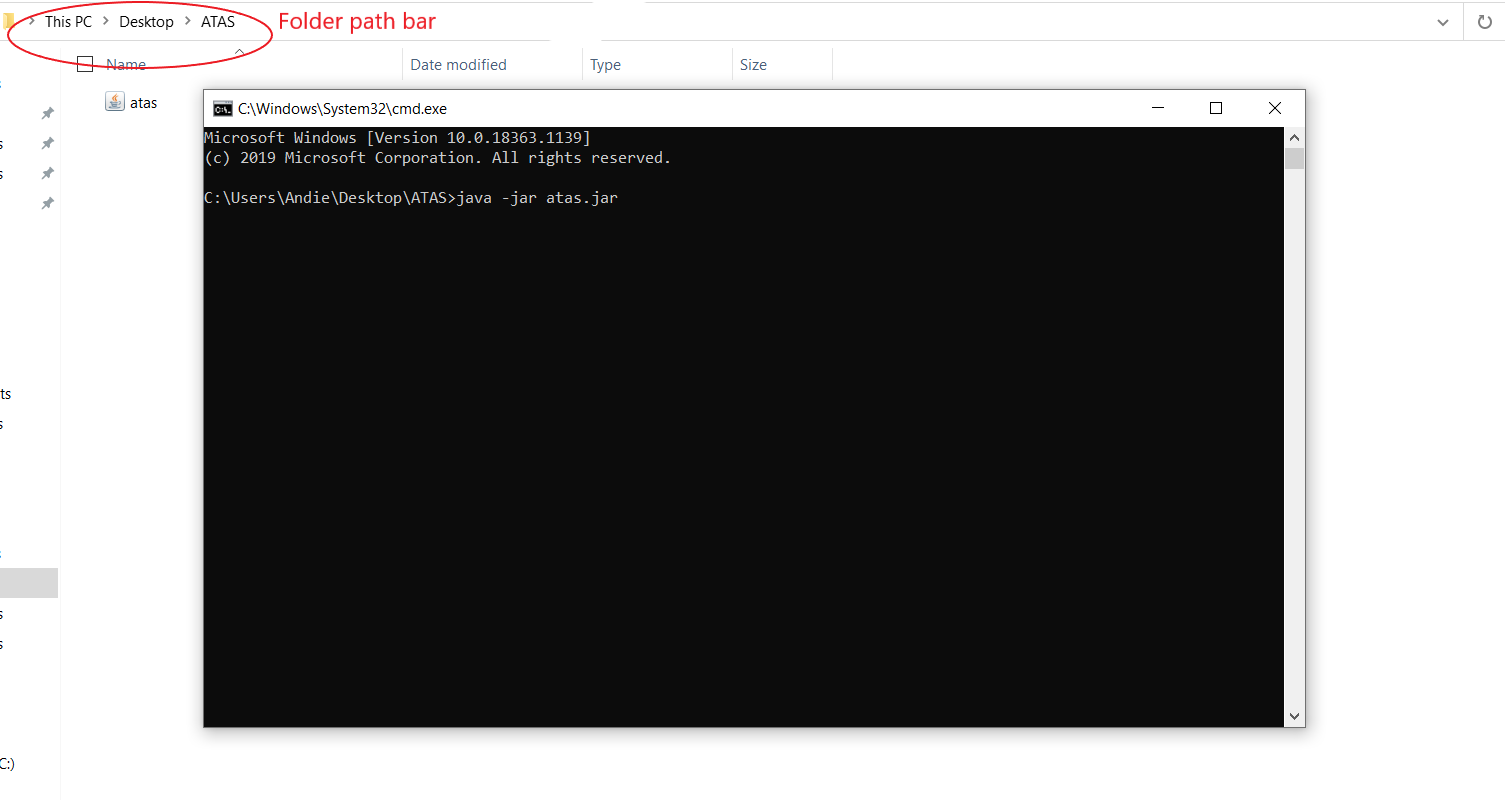This screenshot has height=800, width=1505.
Task: Click the C:\Windows\System32\cmd.exe window title
Action: tap(342, 109)
